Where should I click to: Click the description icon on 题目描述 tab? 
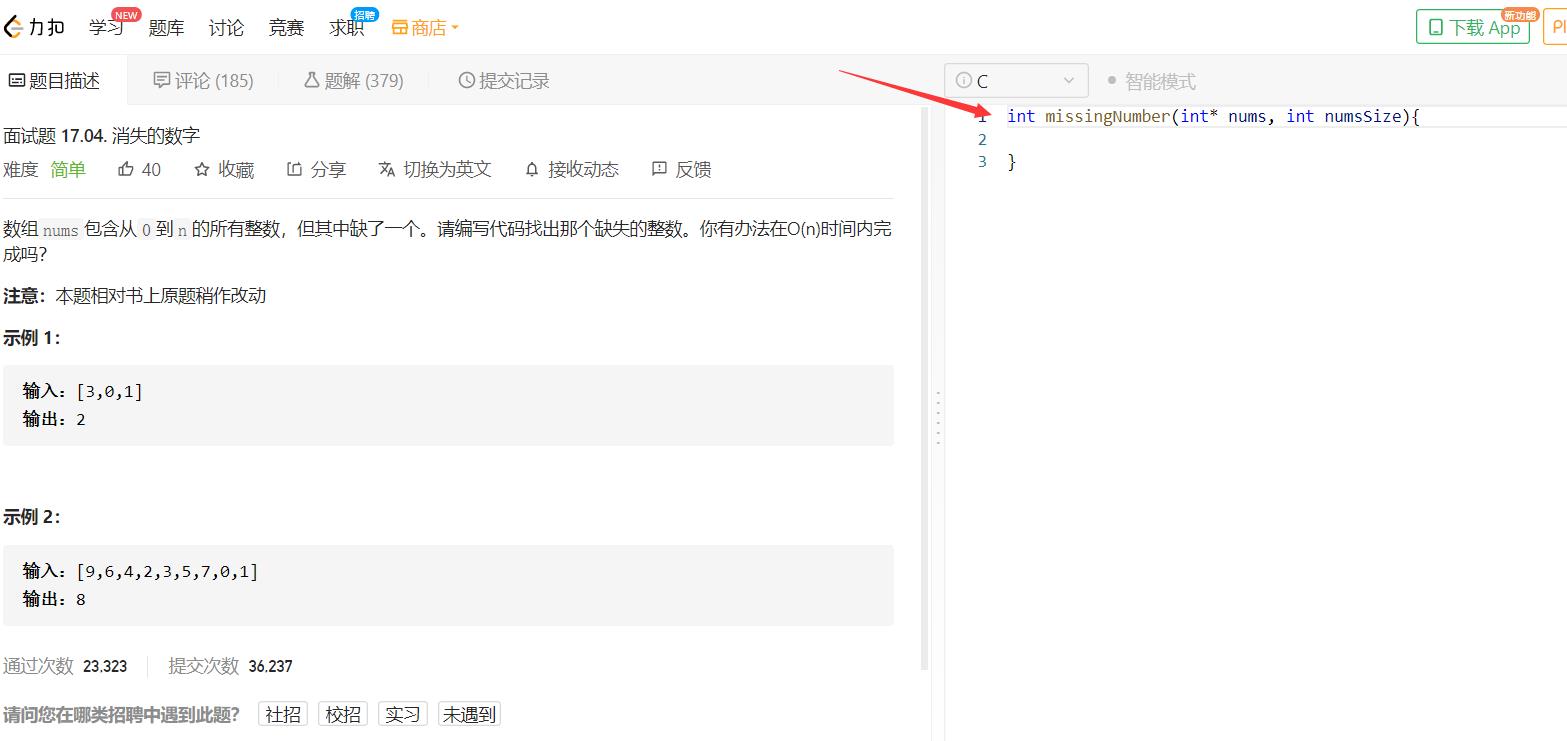point(16,81)
